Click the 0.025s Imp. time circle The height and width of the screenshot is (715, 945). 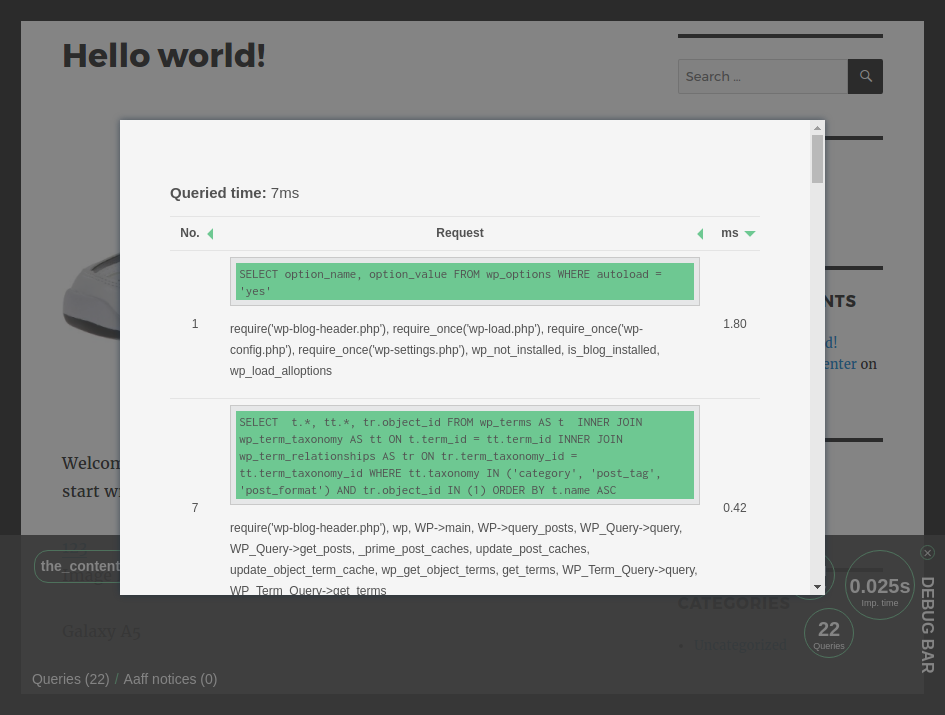tap(880, 585)
